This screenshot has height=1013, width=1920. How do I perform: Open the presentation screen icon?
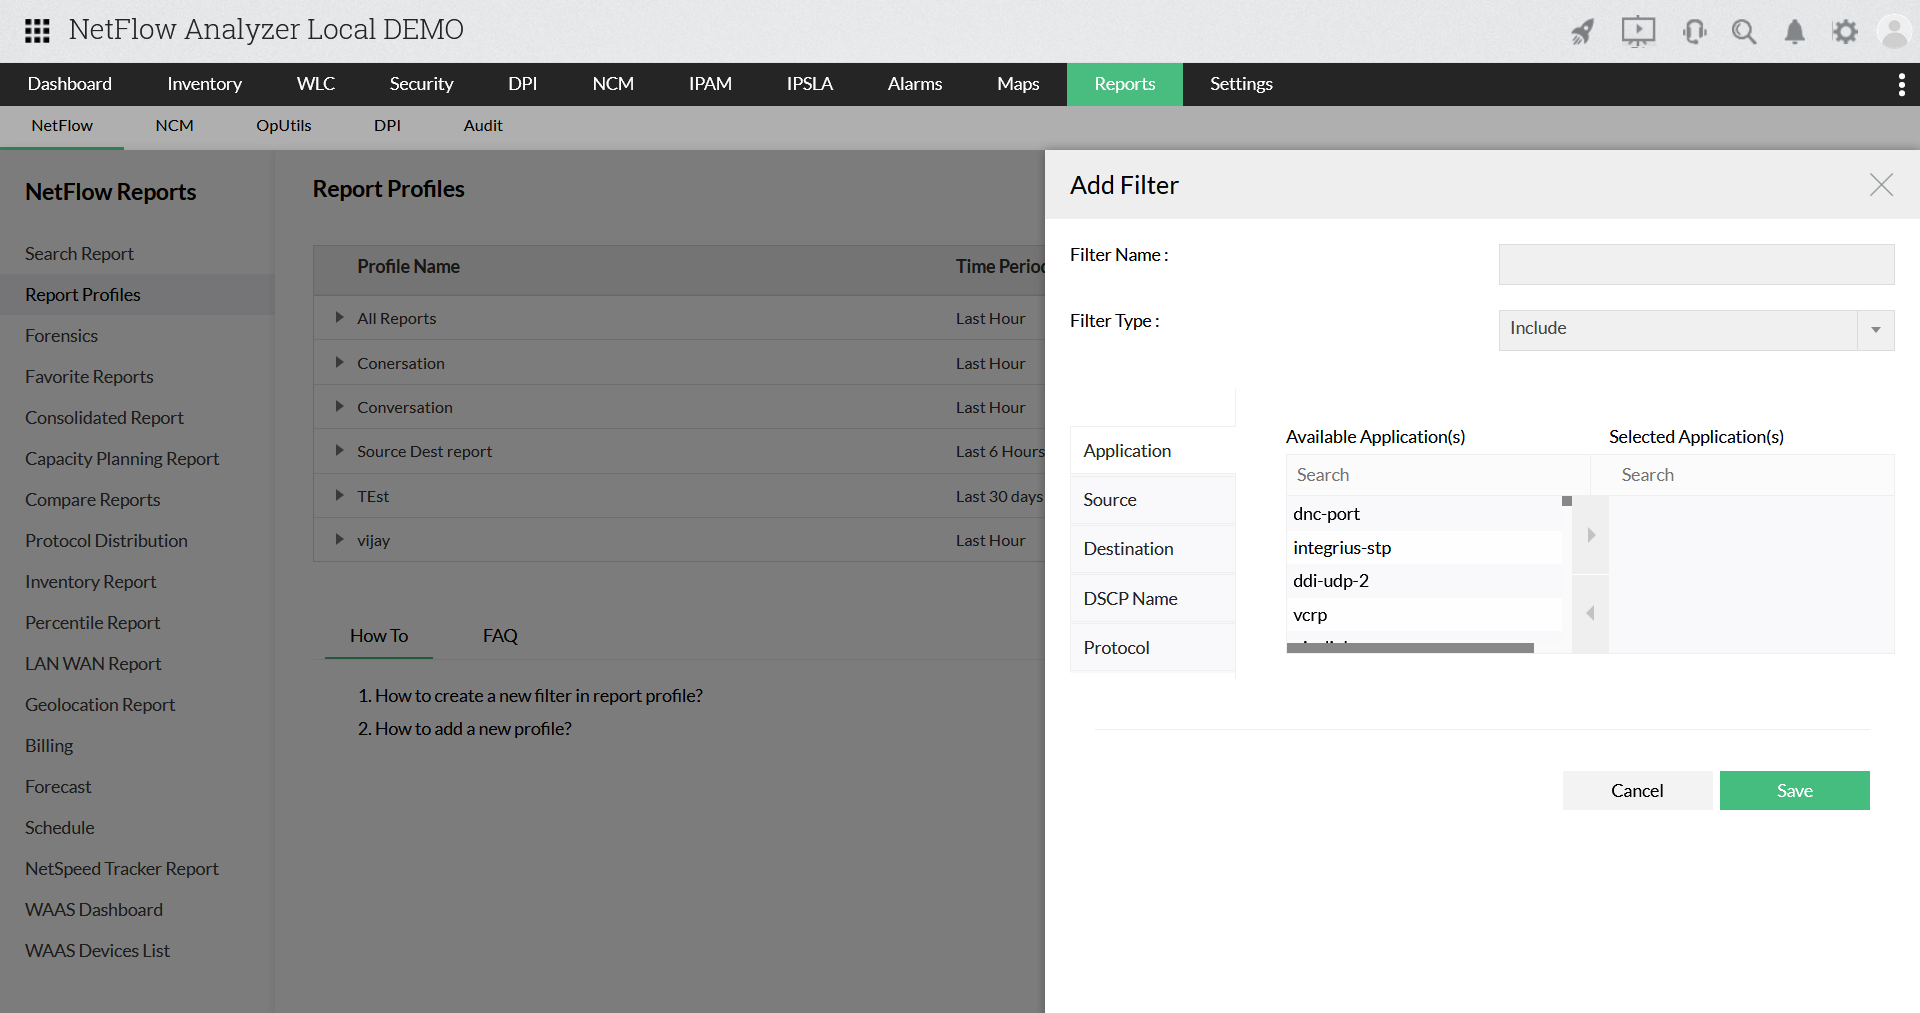1638,32
